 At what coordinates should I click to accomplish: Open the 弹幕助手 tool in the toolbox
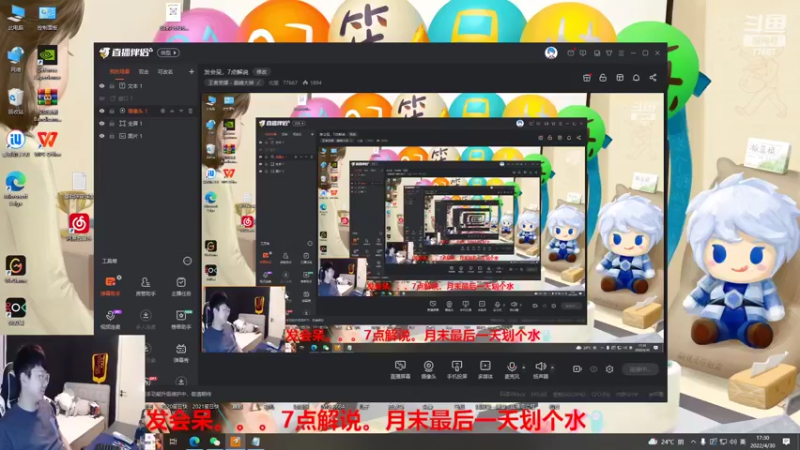[x=110, y=286]
